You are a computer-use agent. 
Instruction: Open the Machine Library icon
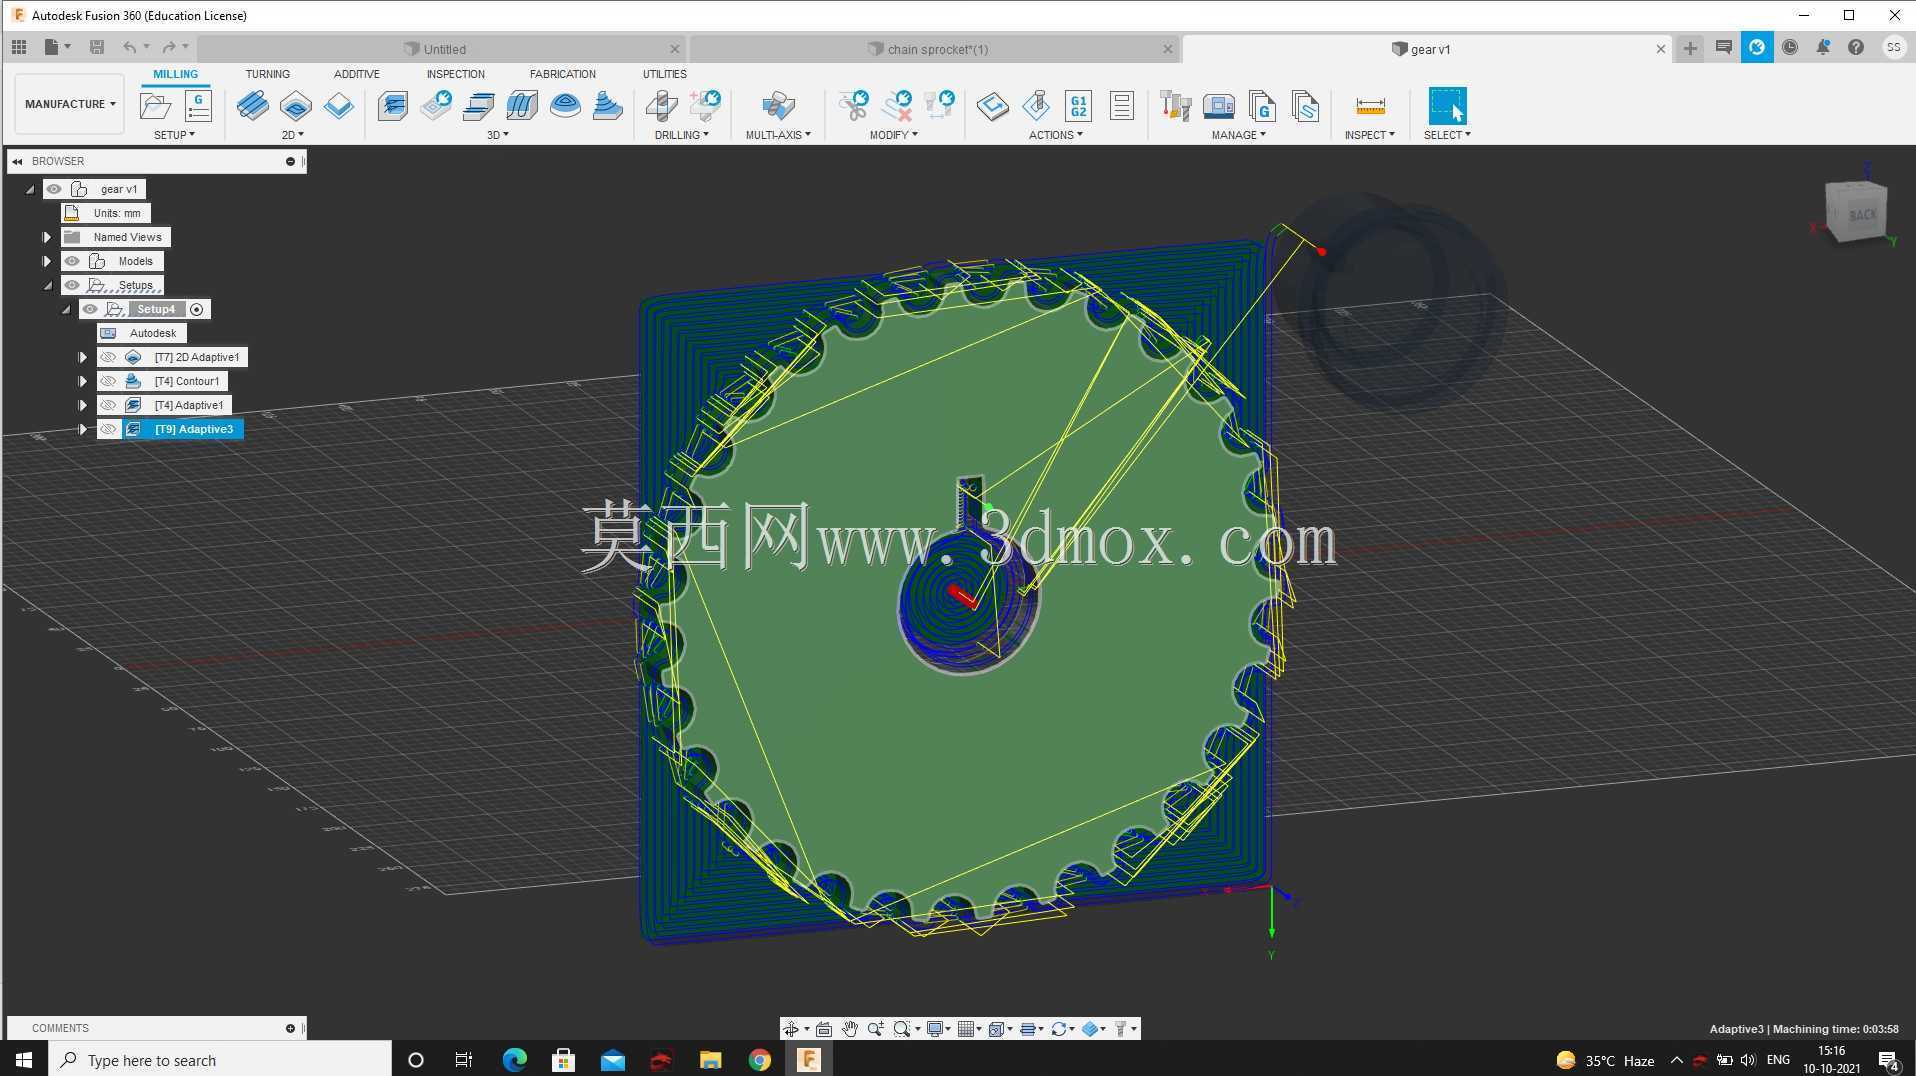point(1219,106)
